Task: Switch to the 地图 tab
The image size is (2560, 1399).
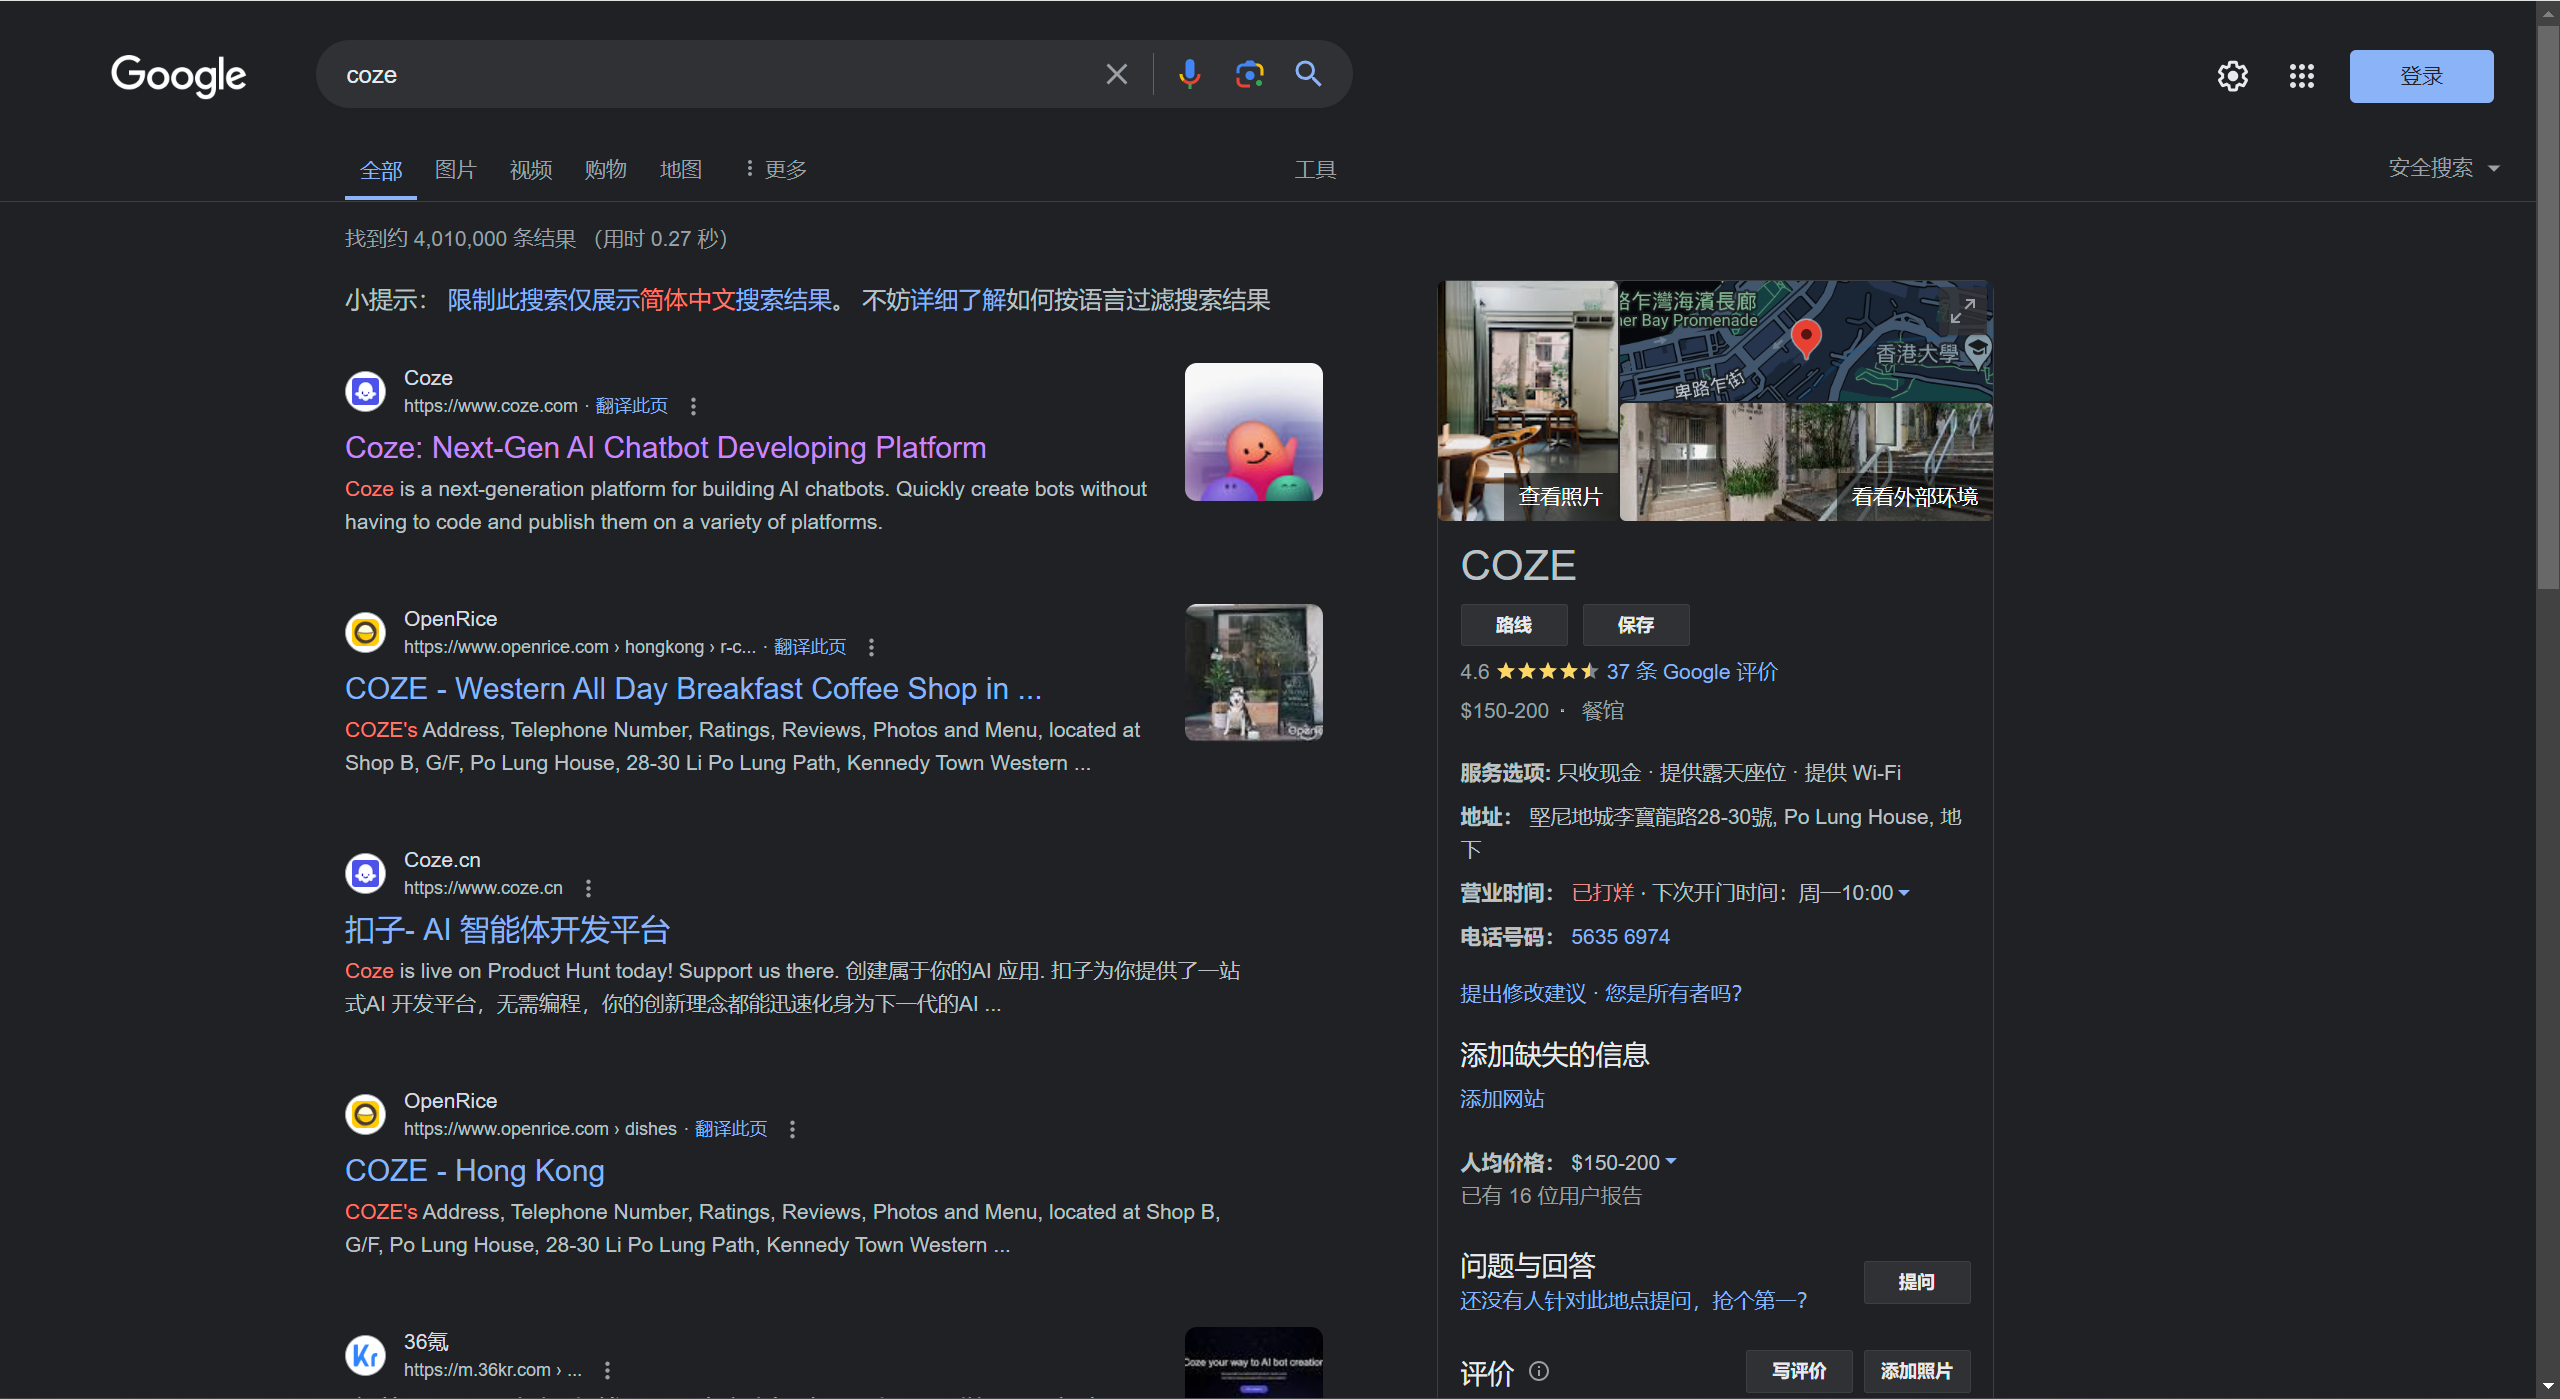Action: 681,170
